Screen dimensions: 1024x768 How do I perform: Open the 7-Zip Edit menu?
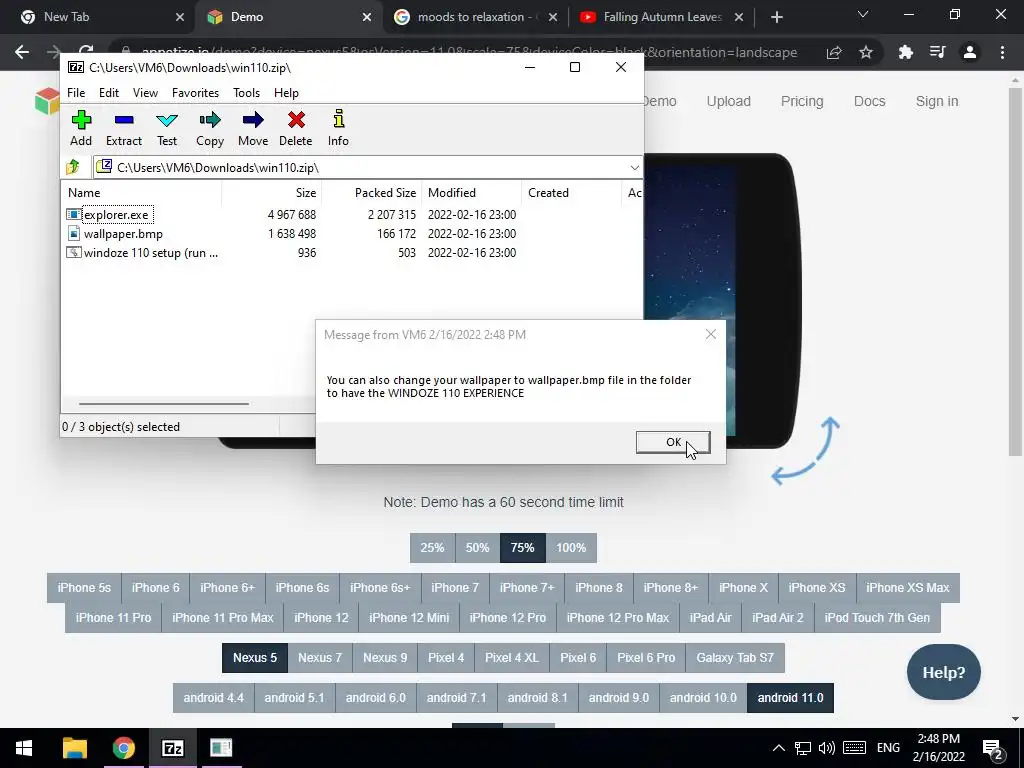pos(108,93)
